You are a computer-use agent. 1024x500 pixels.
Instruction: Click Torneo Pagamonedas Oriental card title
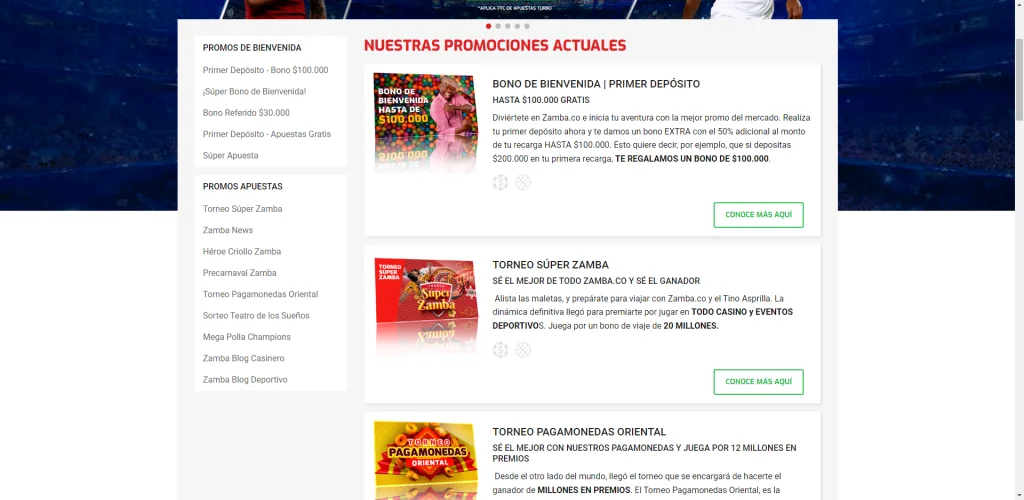click(x=579, y=432)
